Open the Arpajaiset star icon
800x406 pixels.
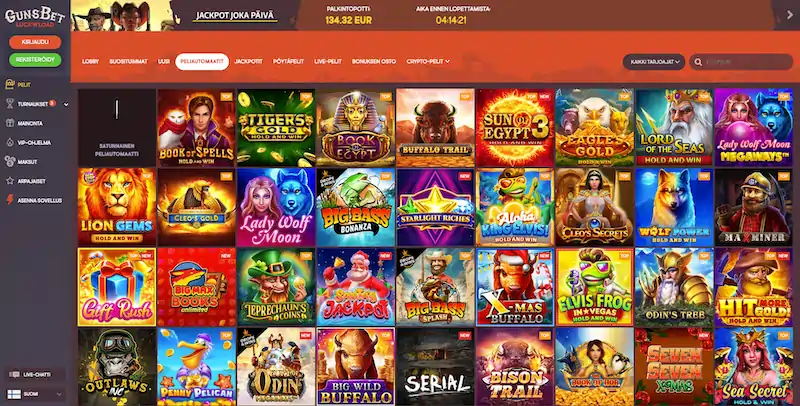coord(10,181)
